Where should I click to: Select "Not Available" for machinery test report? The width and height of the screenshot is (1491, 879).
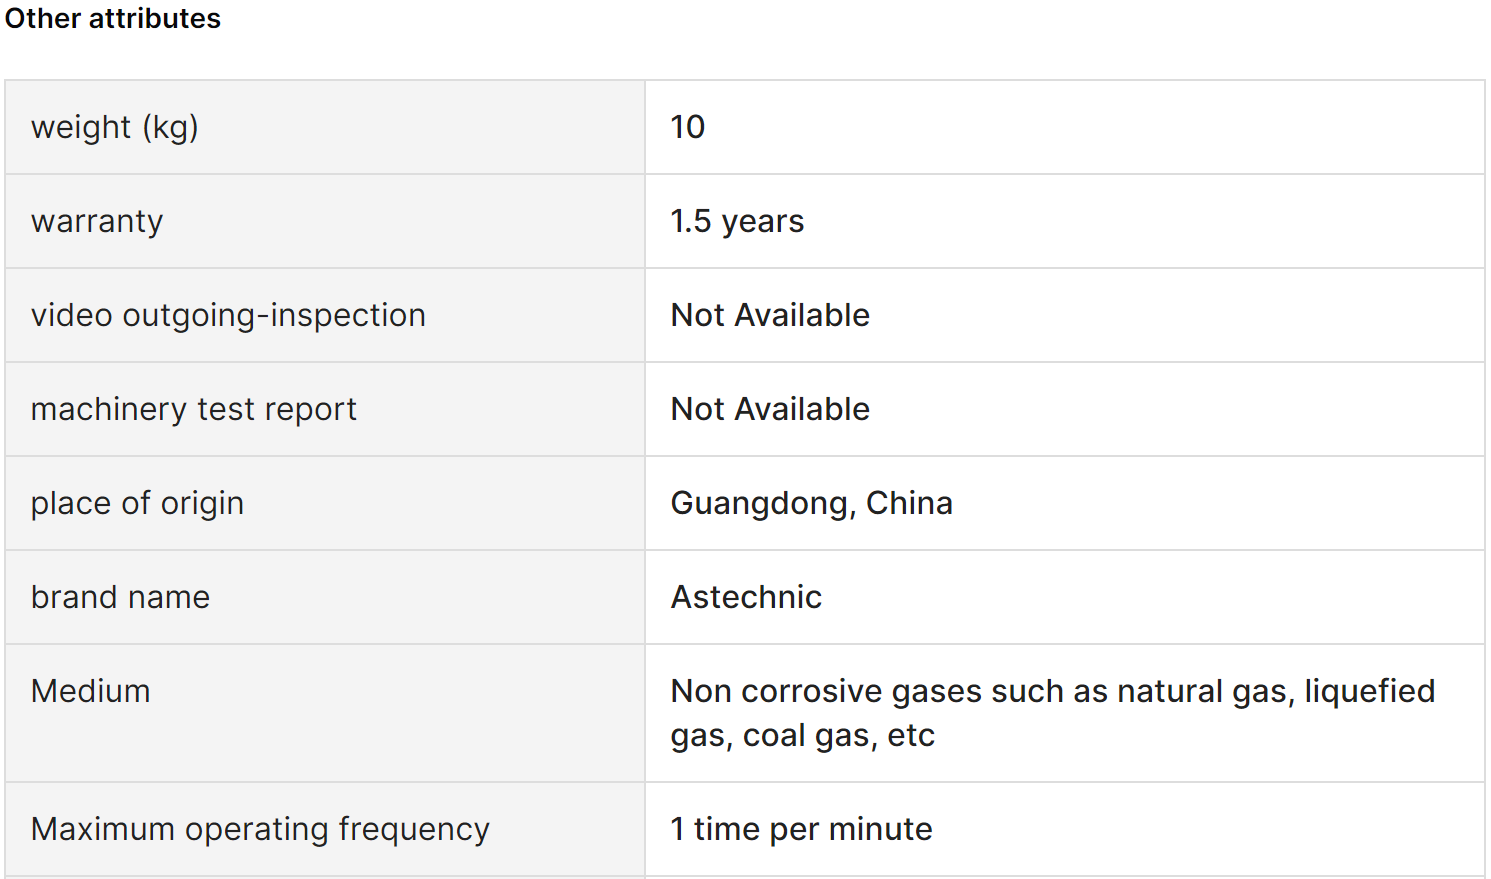click(770, 410)
